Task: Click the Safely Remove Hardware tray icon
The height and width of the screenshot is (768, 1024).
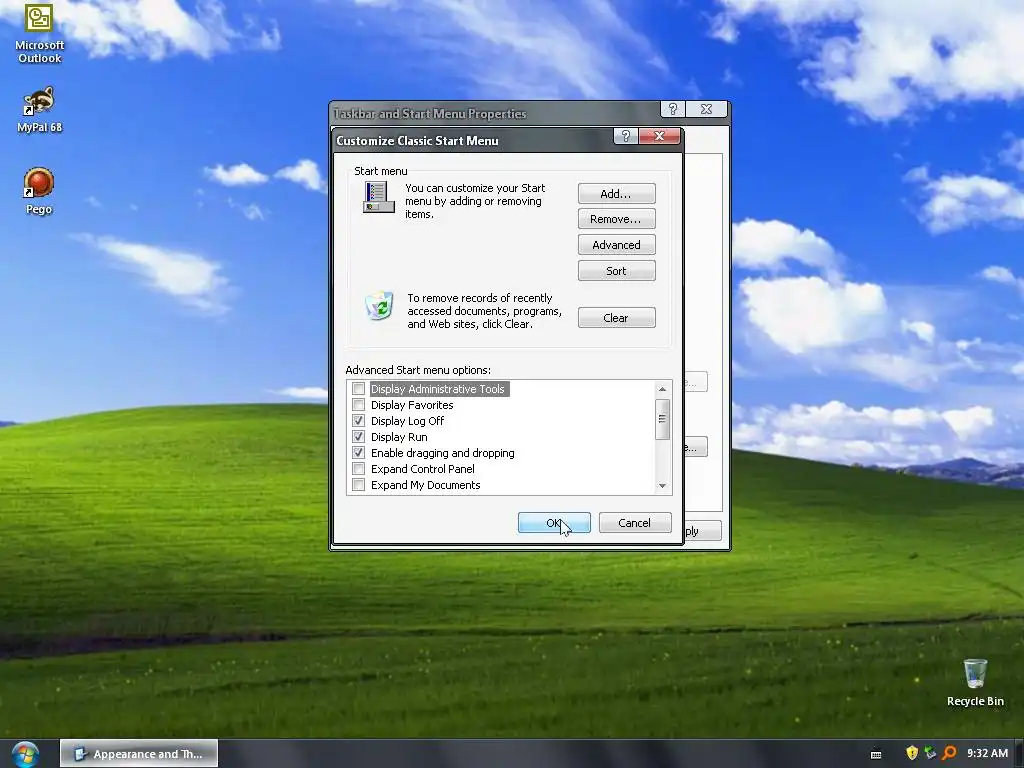Action: tap(930, 753)
